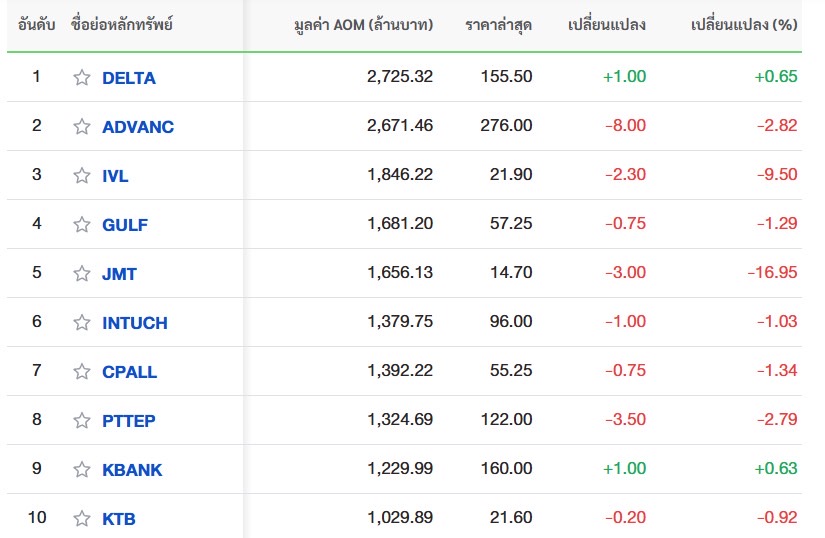Click the PTTEP ticker link
The height and width of the screenshot is (538, 825).
click(x=129, y=421)
